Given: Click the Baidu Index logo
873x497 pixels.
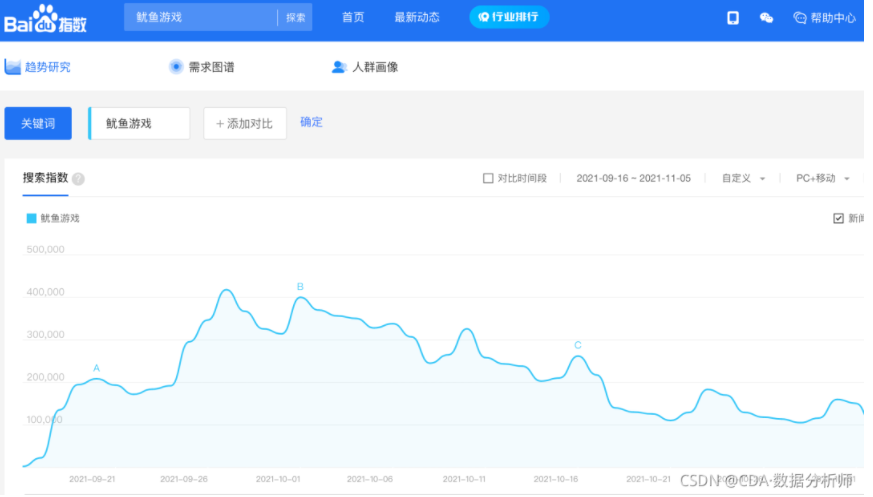Looking at the screenshot, I should click(45, 19).
